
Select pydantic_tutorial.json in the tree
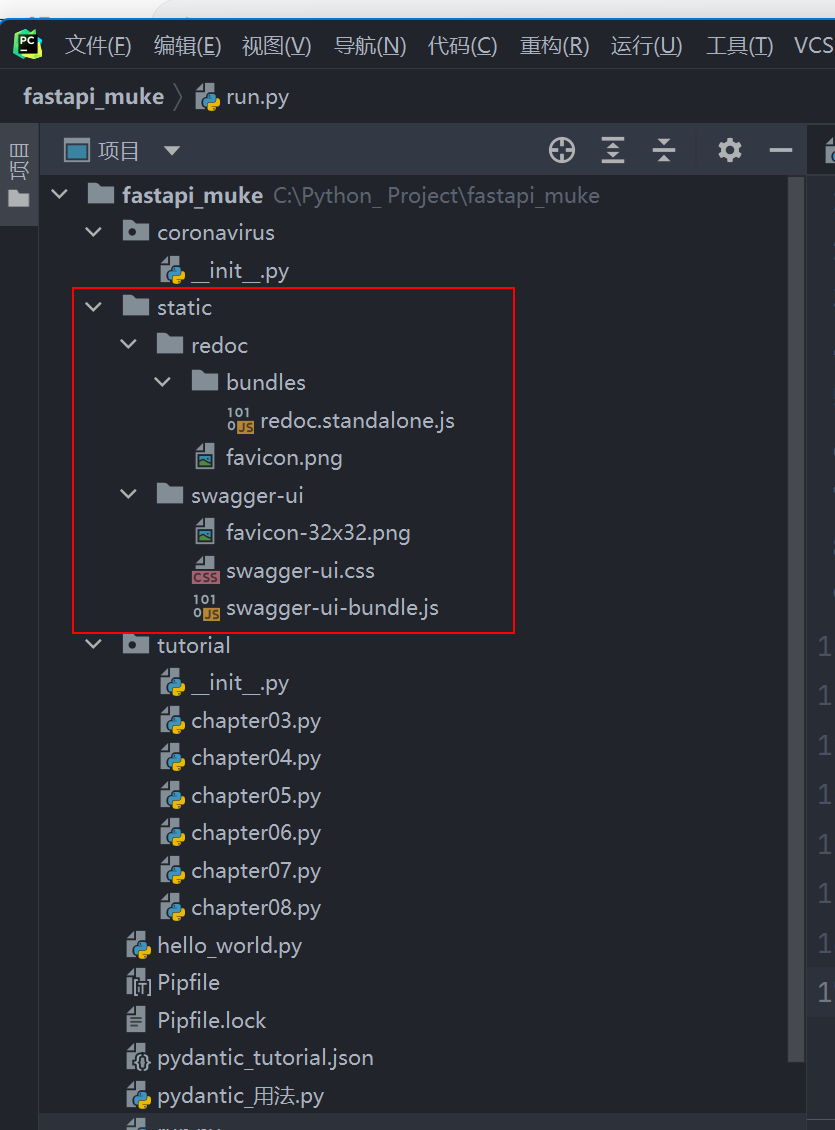tap(265, 1058)
